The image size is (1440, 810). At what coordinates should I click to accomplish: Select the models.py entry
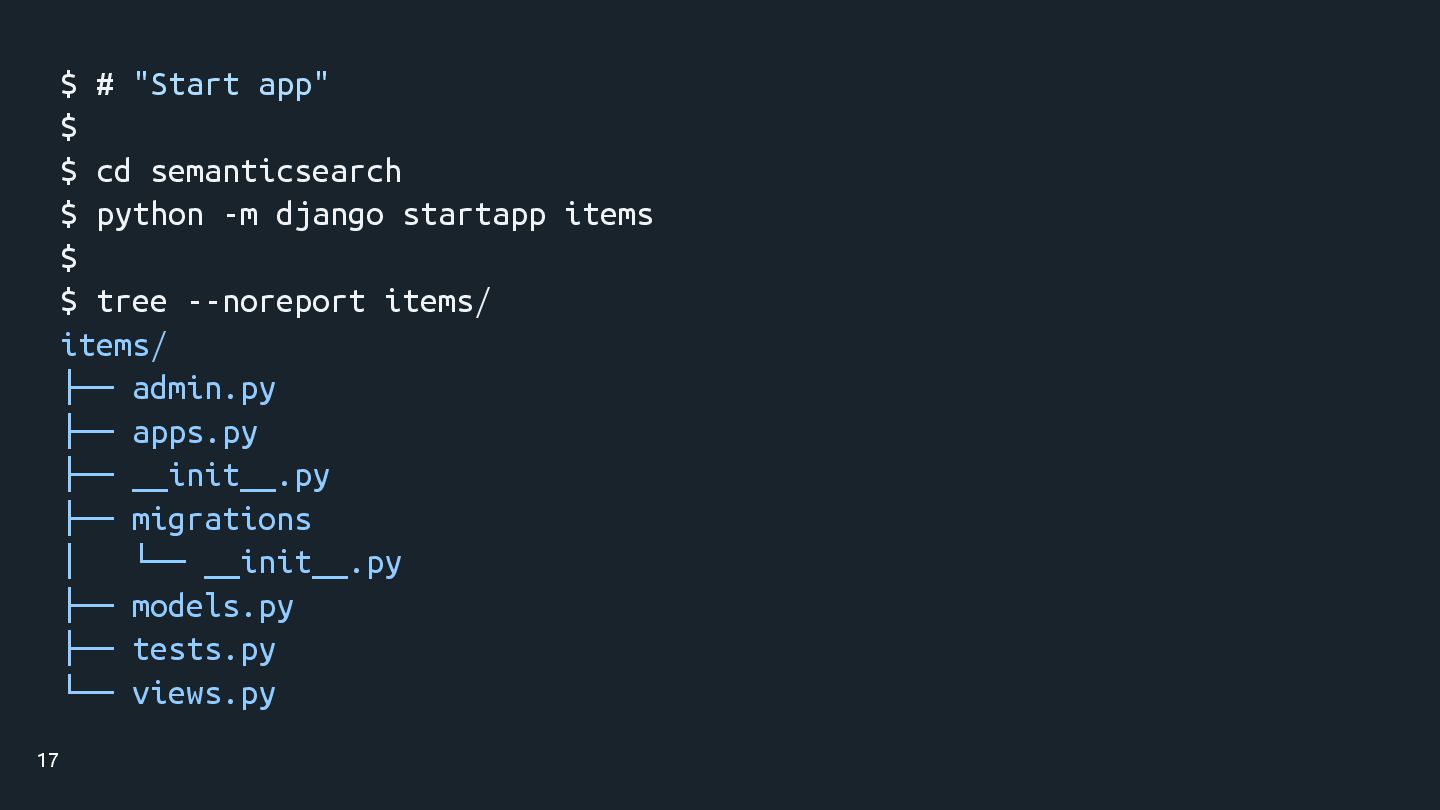pos(213,606)
